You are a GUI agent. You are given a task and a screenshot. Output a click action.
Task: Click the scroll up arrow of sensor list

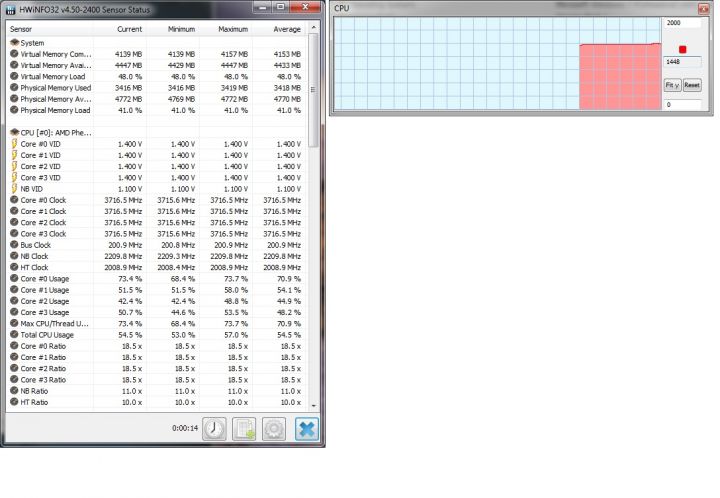(314, 28)
